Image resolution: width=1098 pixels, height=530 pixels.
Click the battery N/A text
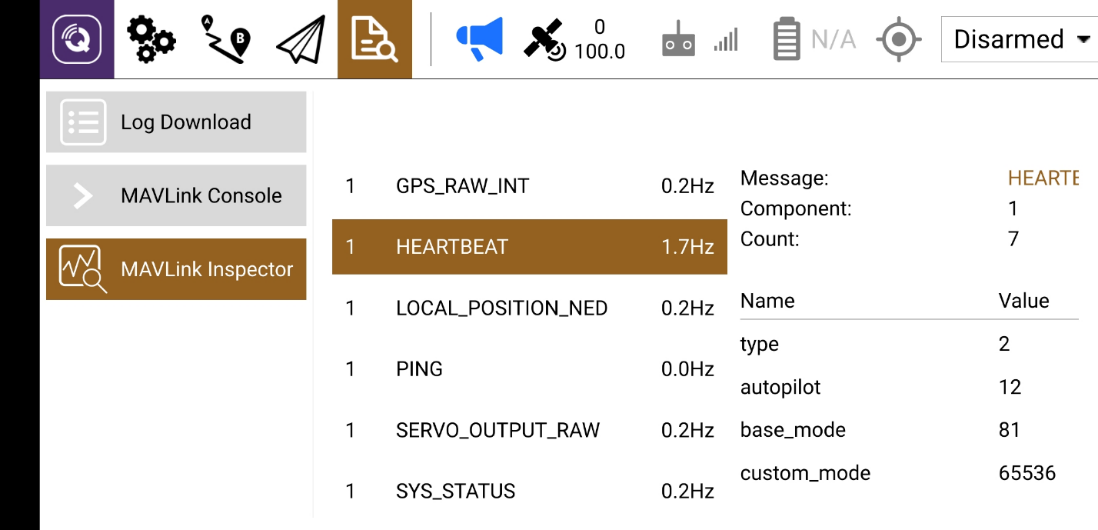tap(833, 40)
